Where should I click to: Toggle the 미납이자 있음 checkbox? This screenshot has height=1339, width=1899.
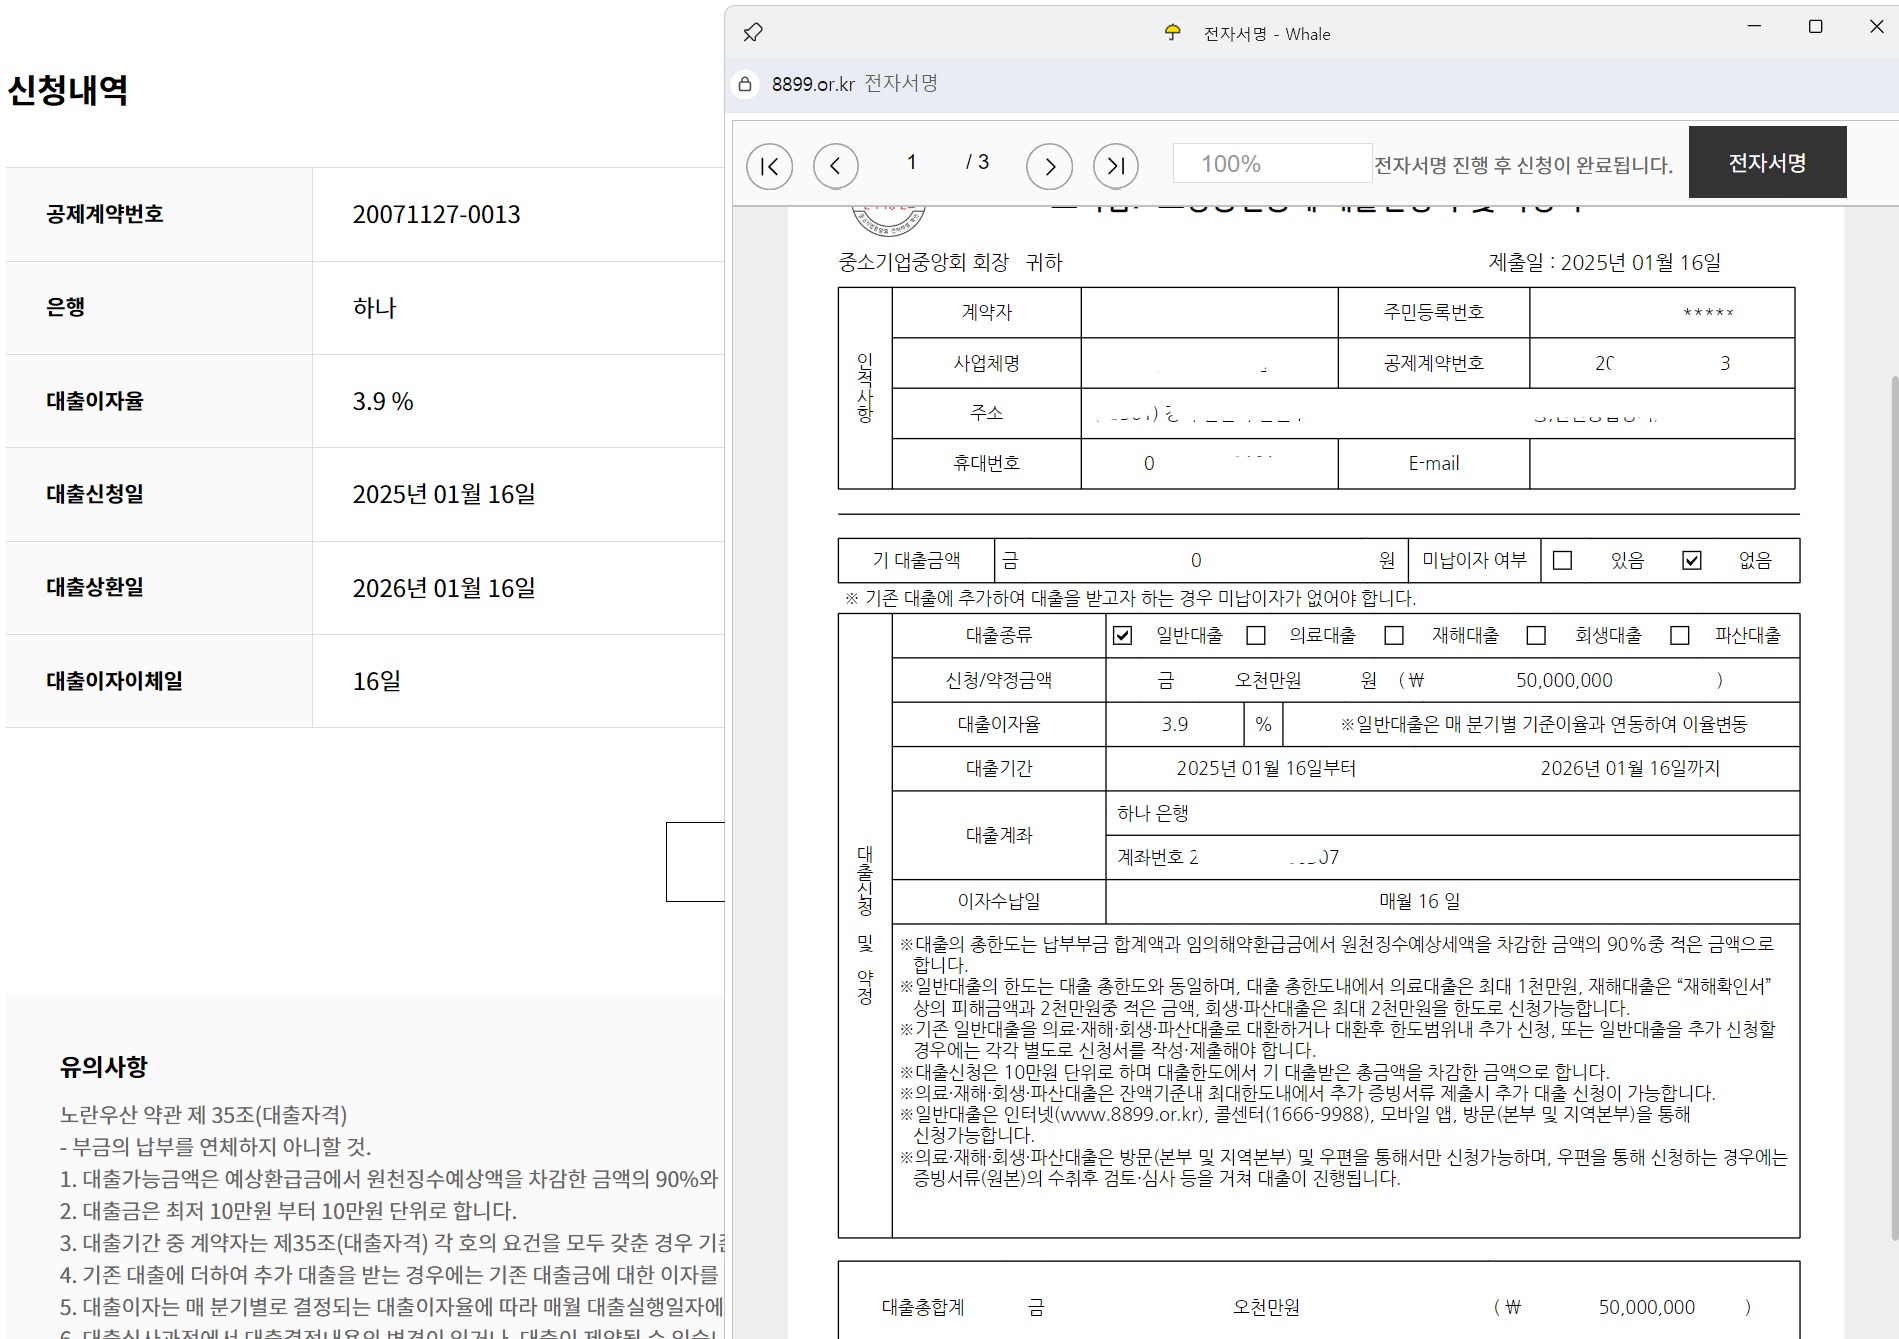(1563, 560)
